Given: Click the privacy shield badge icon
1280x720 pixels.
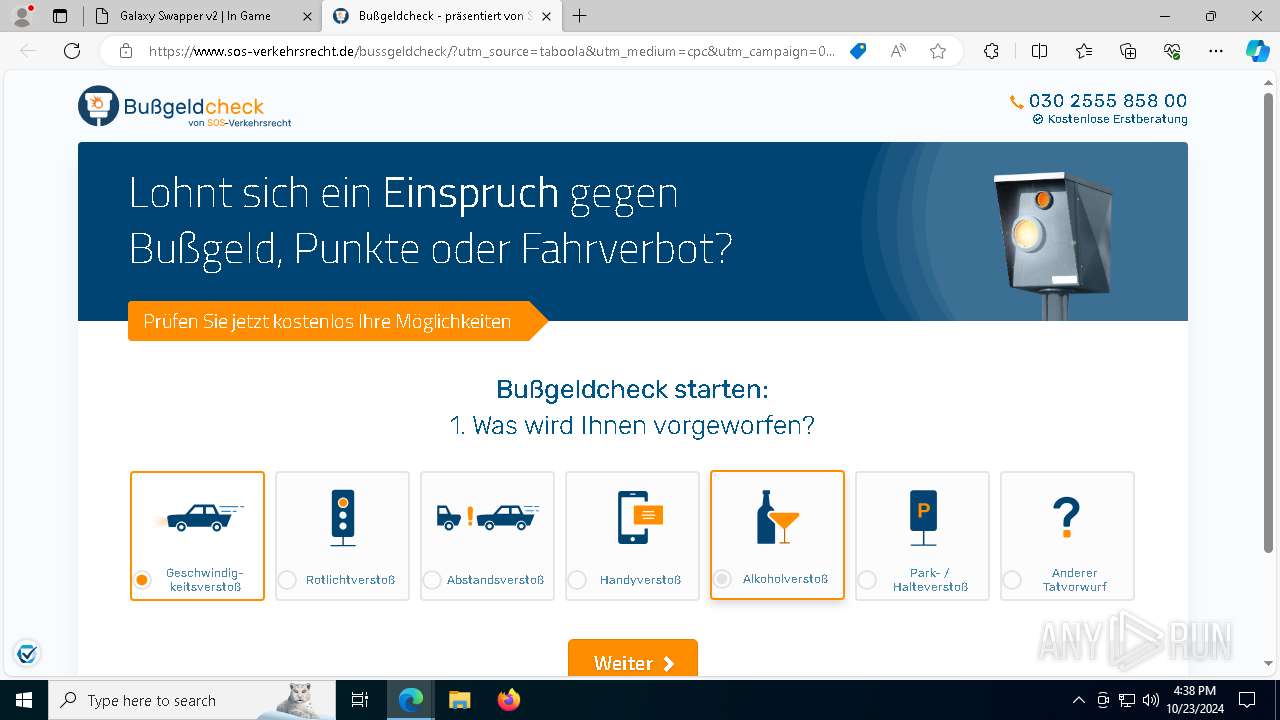Looking at the screenshot, I should pos(27,654).
